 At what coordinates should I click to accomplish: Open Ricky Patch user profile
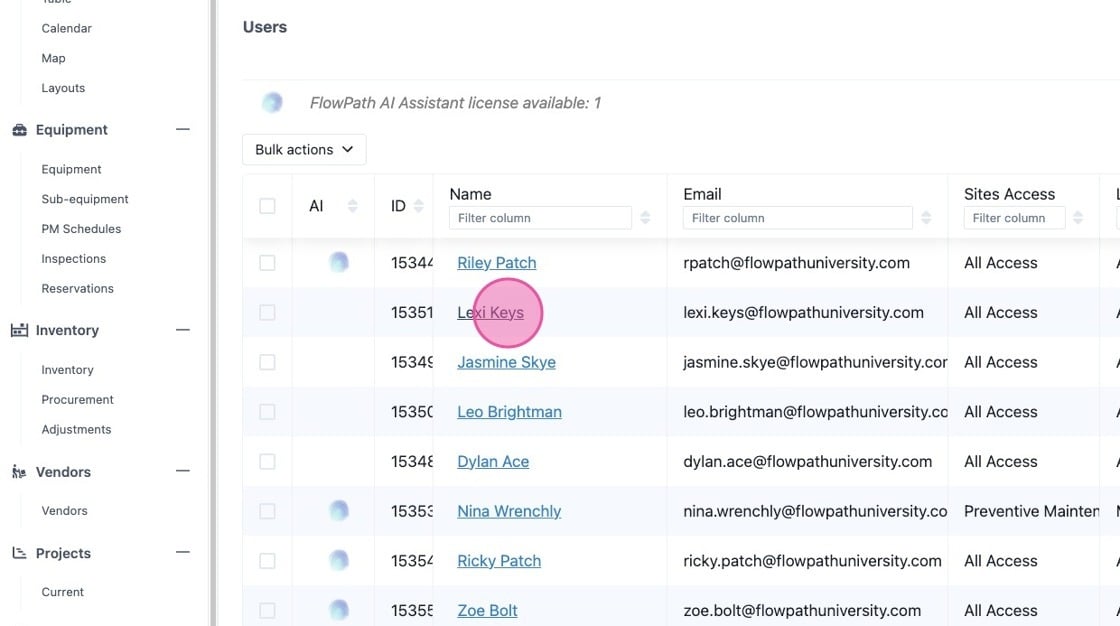[499, 561]
